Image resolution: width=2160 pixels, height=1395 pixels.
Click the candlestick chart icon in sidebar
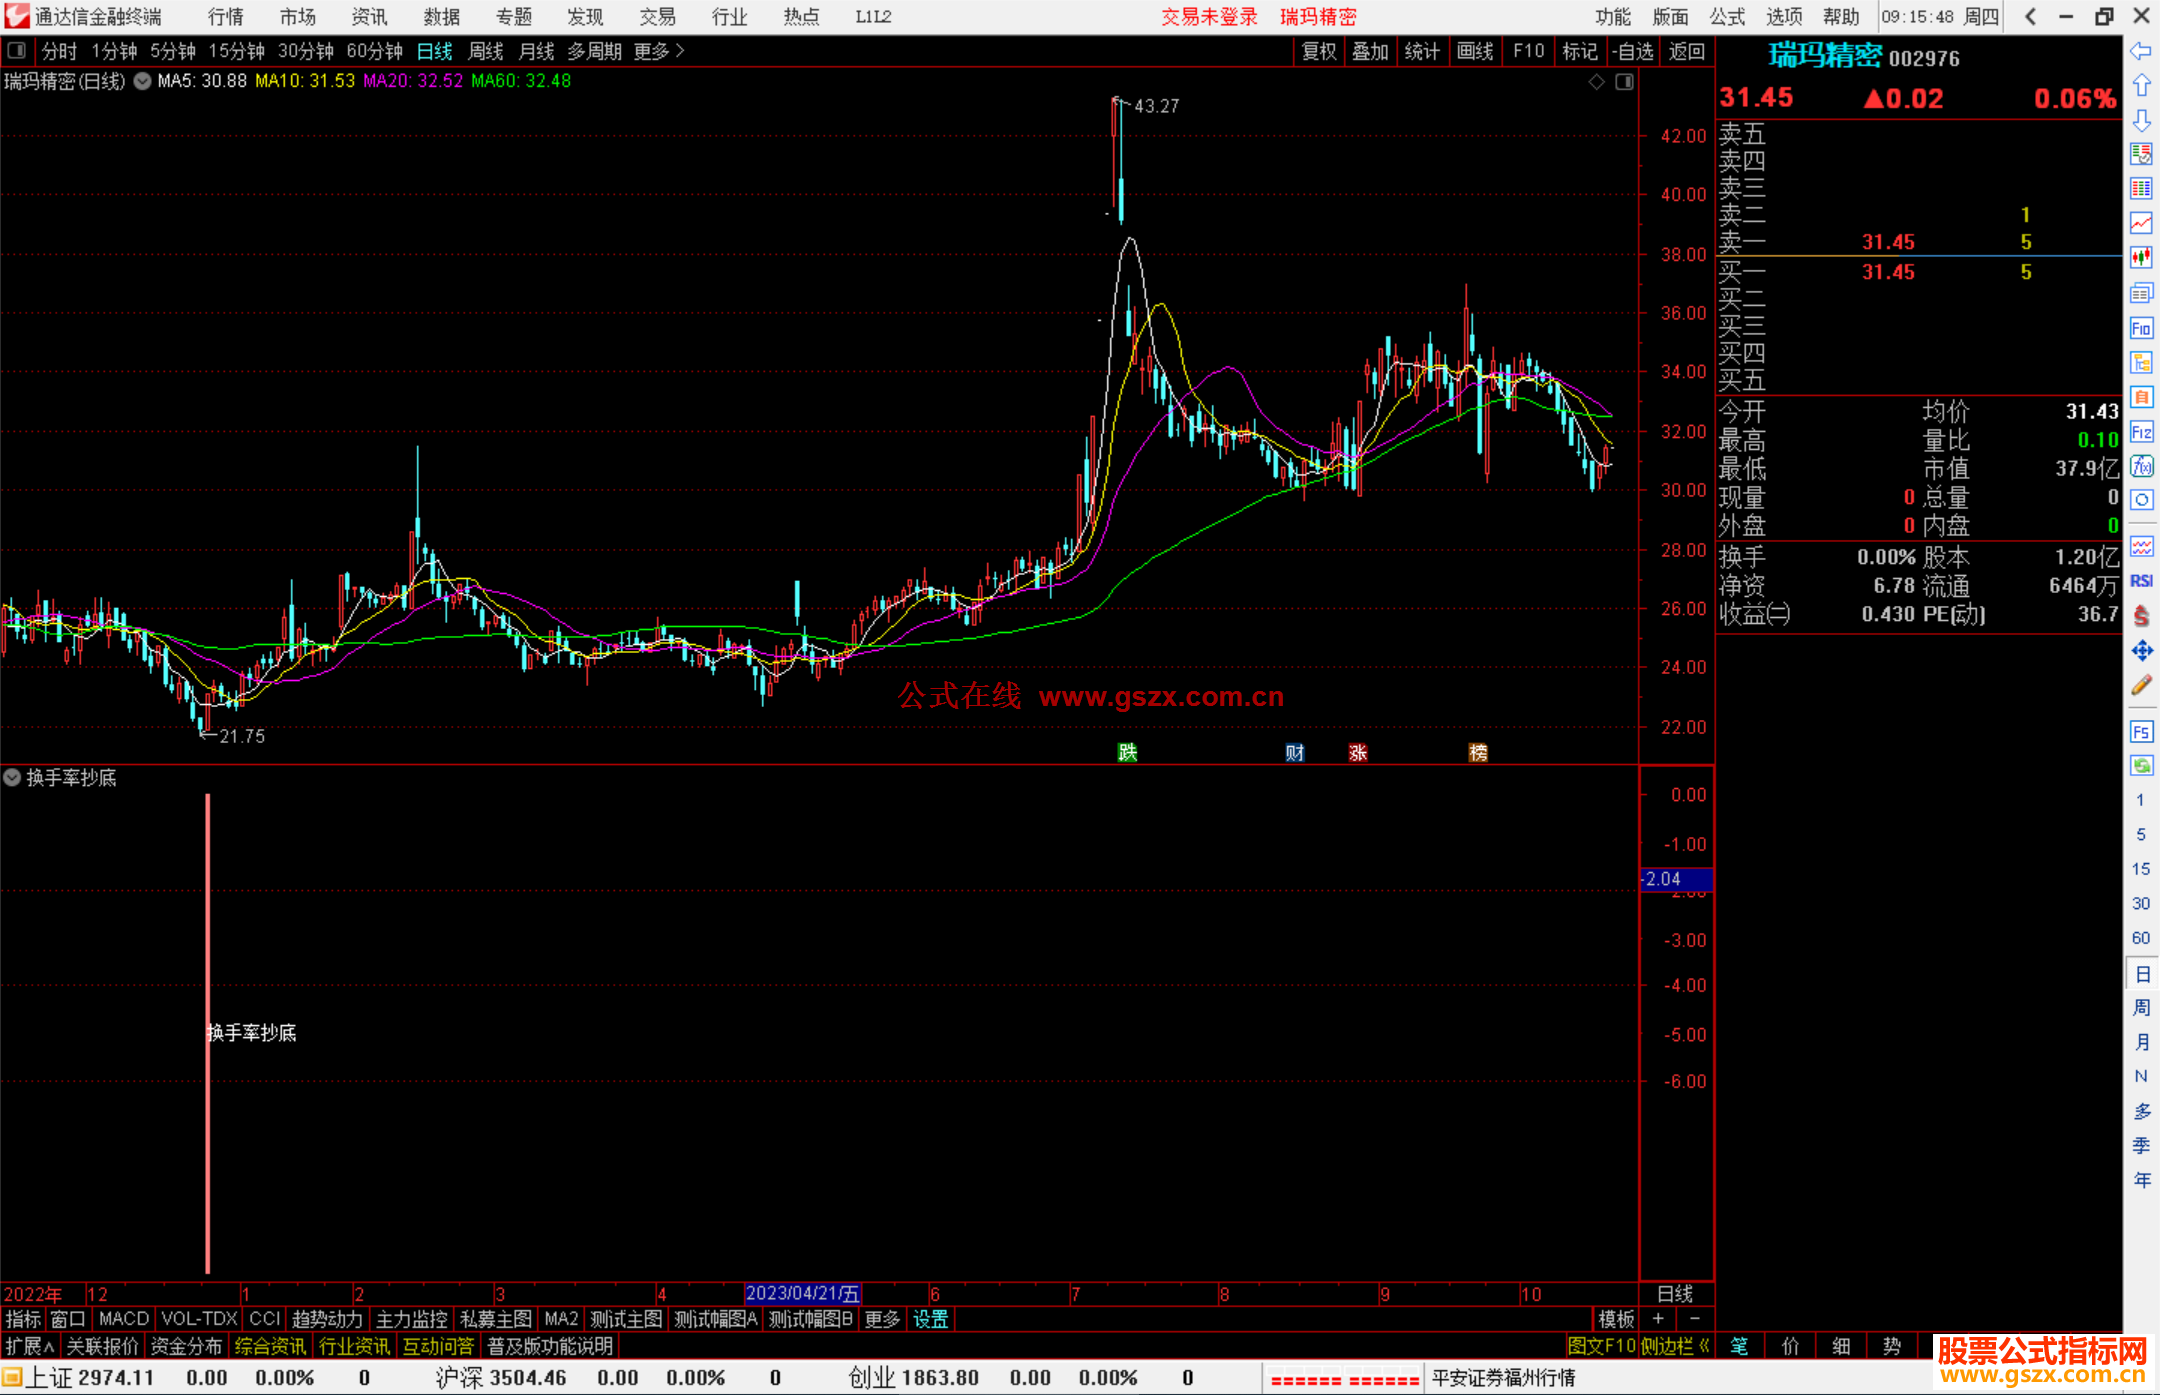(x=2141, y=258)
